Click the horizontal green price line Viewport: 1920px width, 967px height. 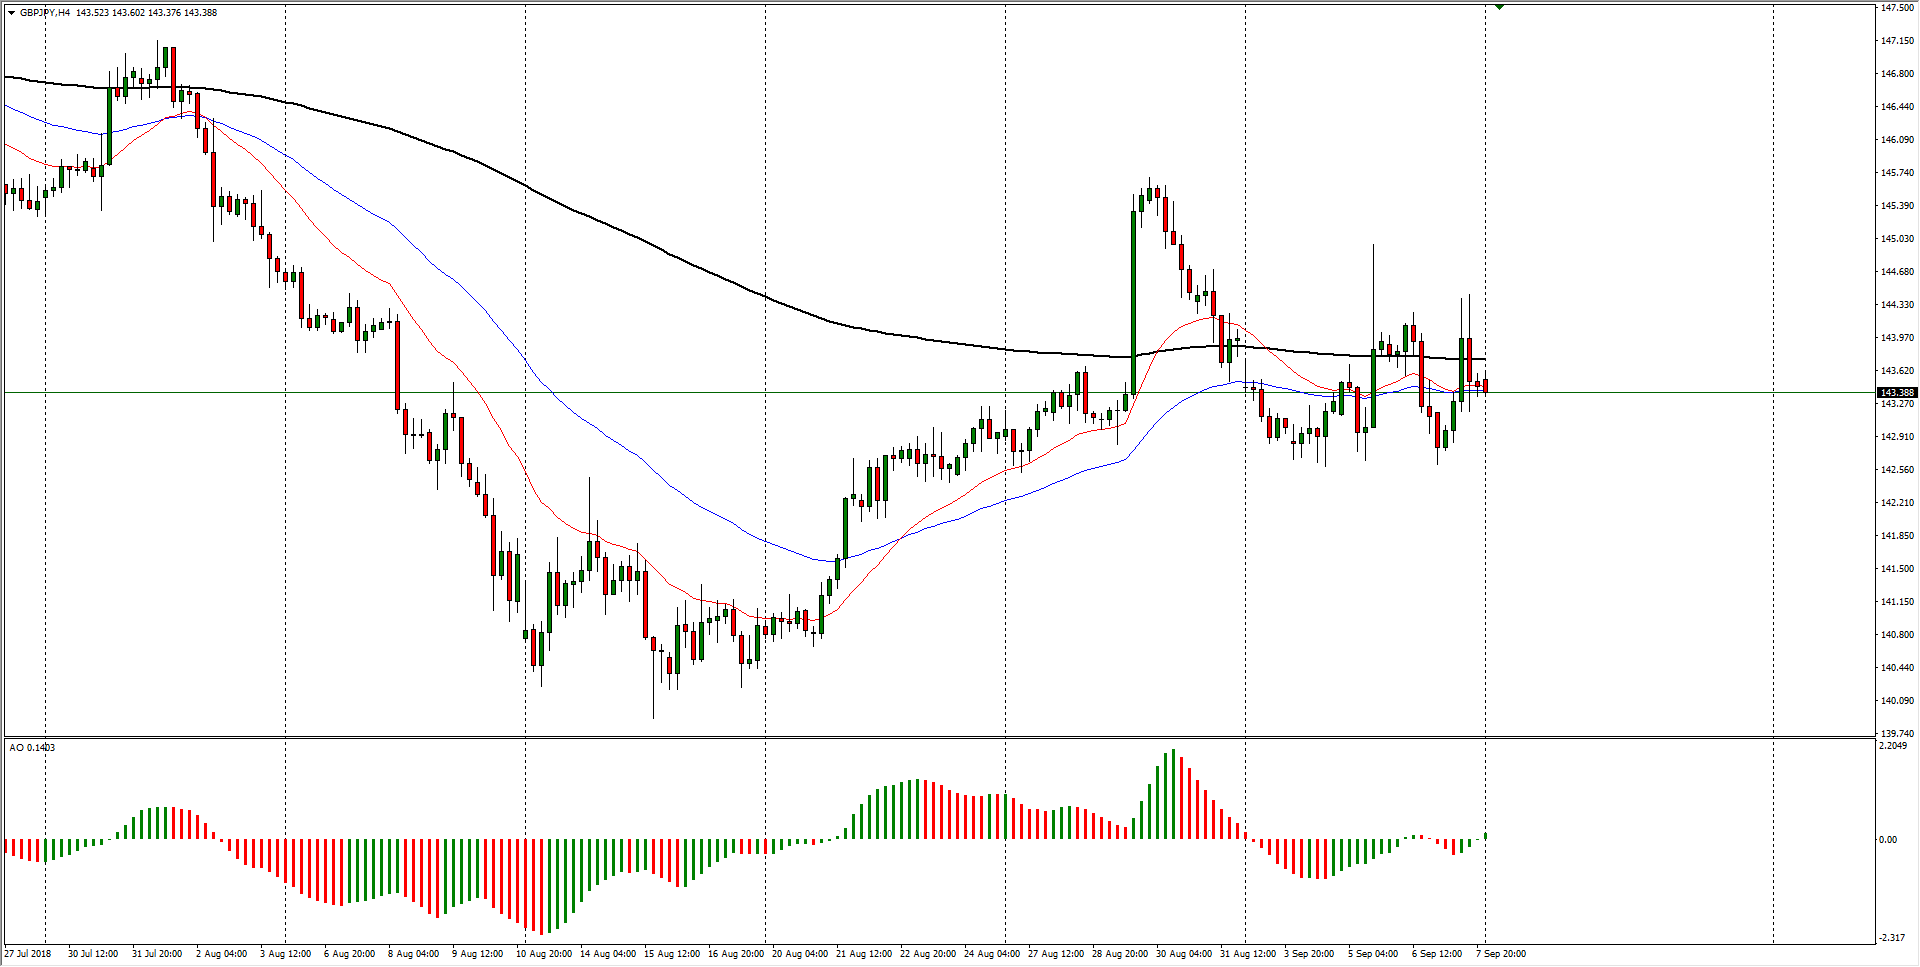tap(938, 393)
